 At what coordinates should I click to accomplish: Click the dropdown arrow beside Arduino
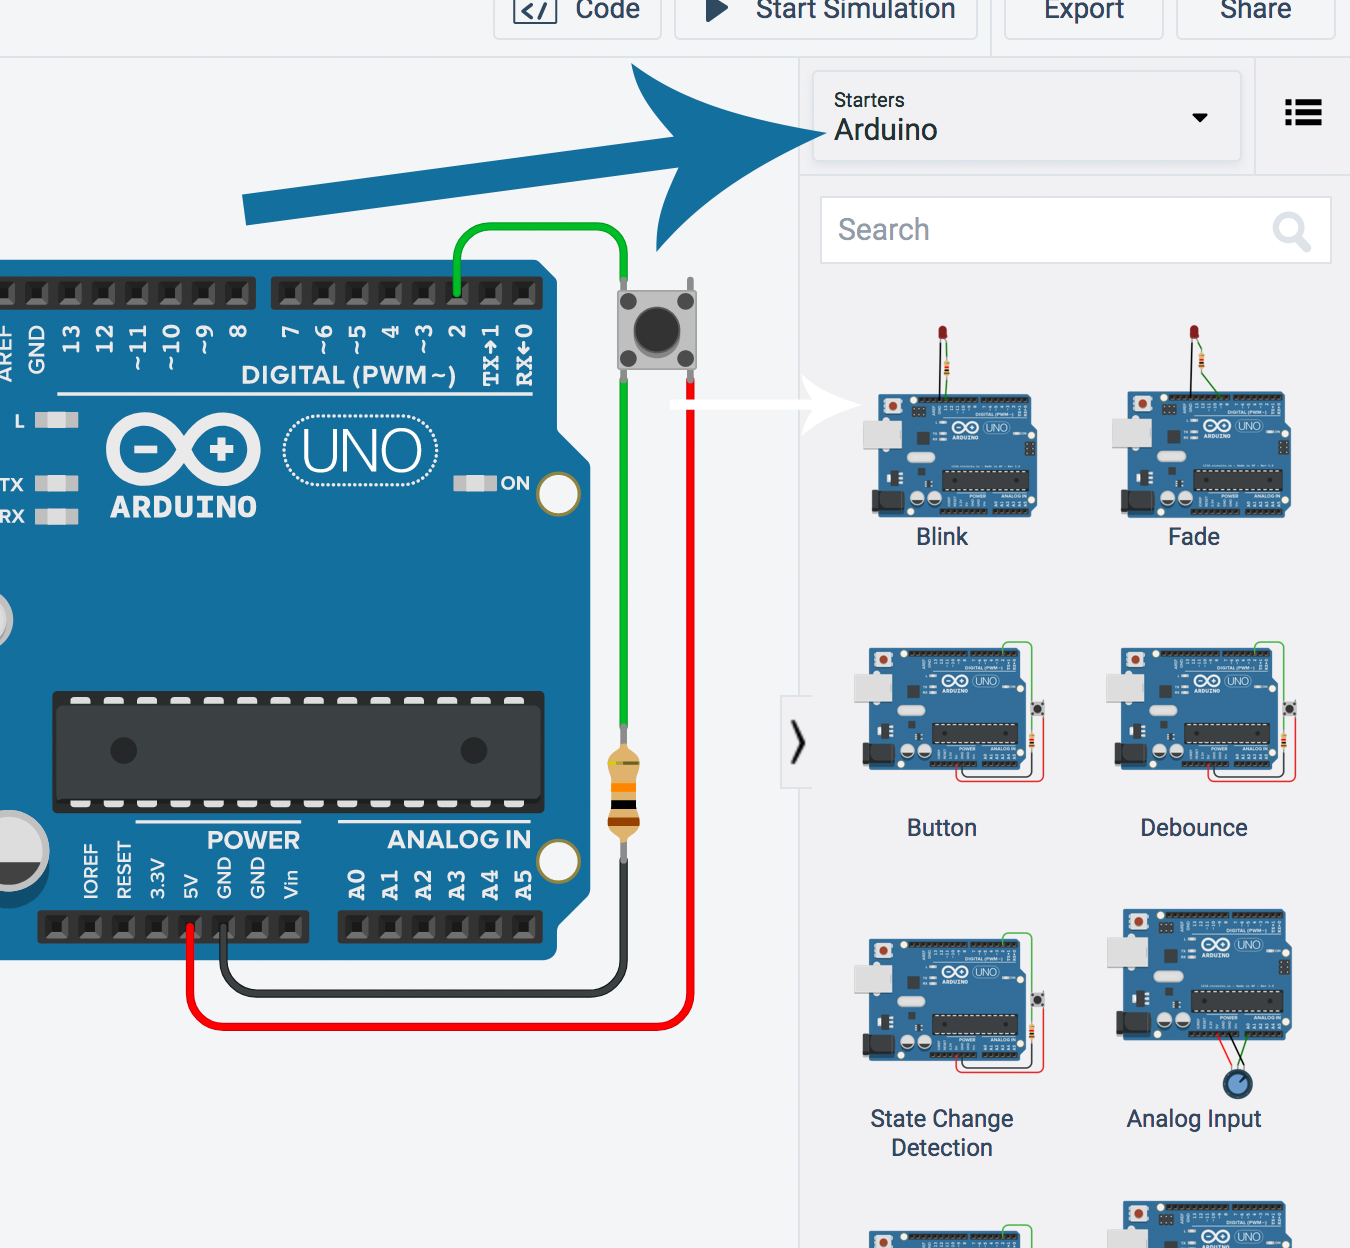click(1200, 118)
